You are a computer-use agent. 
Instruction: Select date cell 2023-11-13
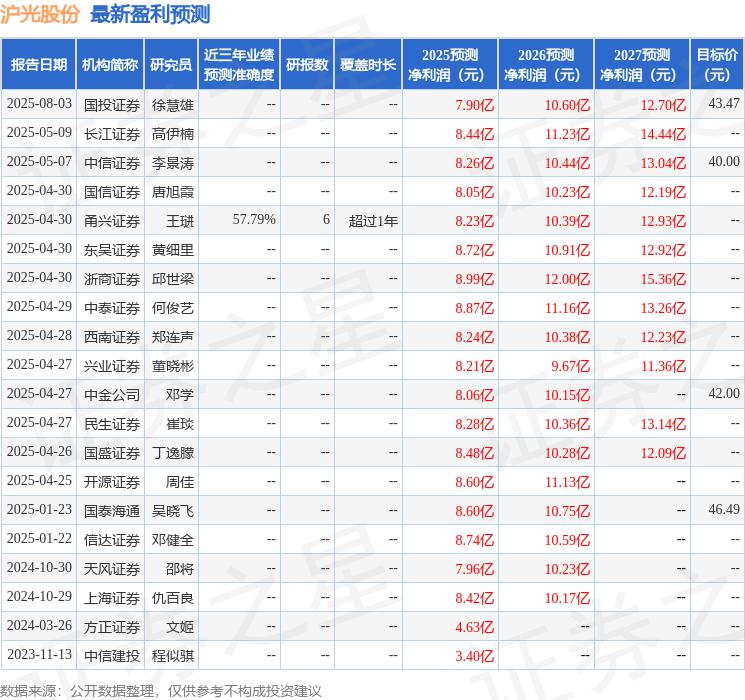pos(39,654)
